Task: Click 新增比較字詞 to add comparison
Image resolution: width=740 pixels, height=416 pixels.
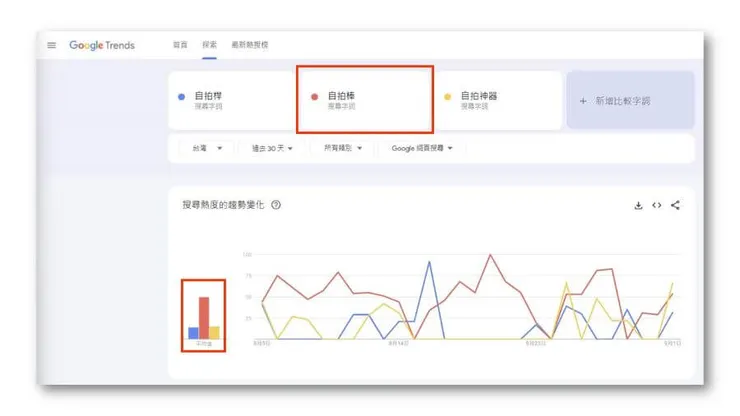Action: (631, 100)
